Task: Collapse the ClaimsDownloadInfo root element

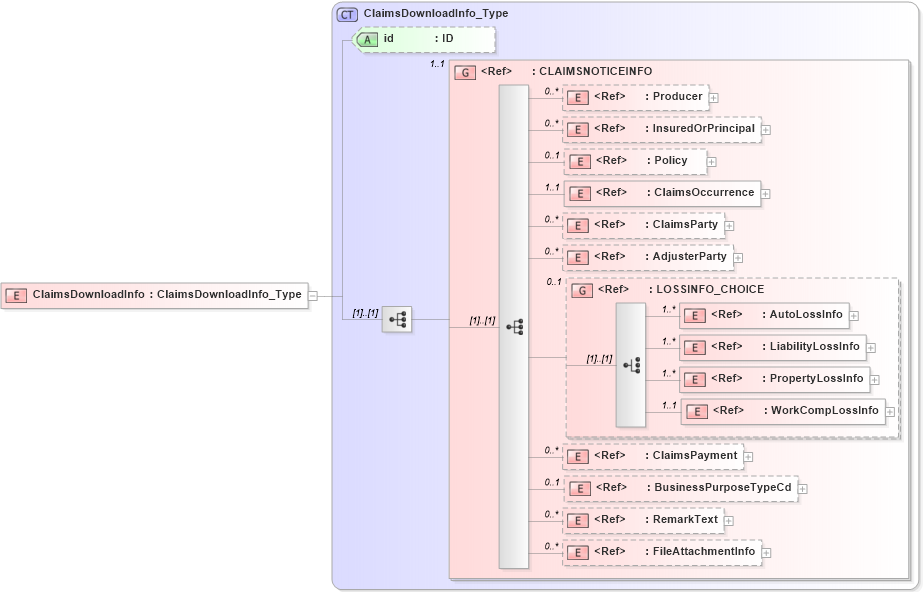Action: pos(312,295)
